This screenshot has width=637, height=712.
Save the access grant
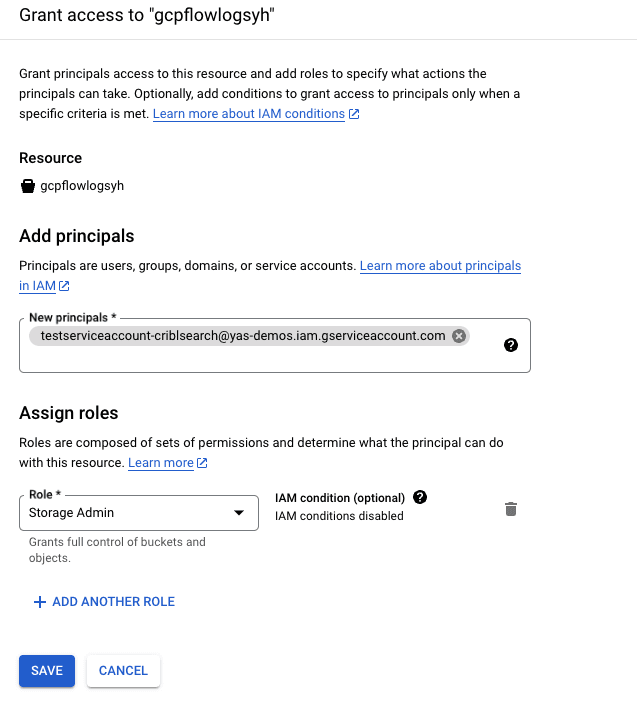pos(47,671)
